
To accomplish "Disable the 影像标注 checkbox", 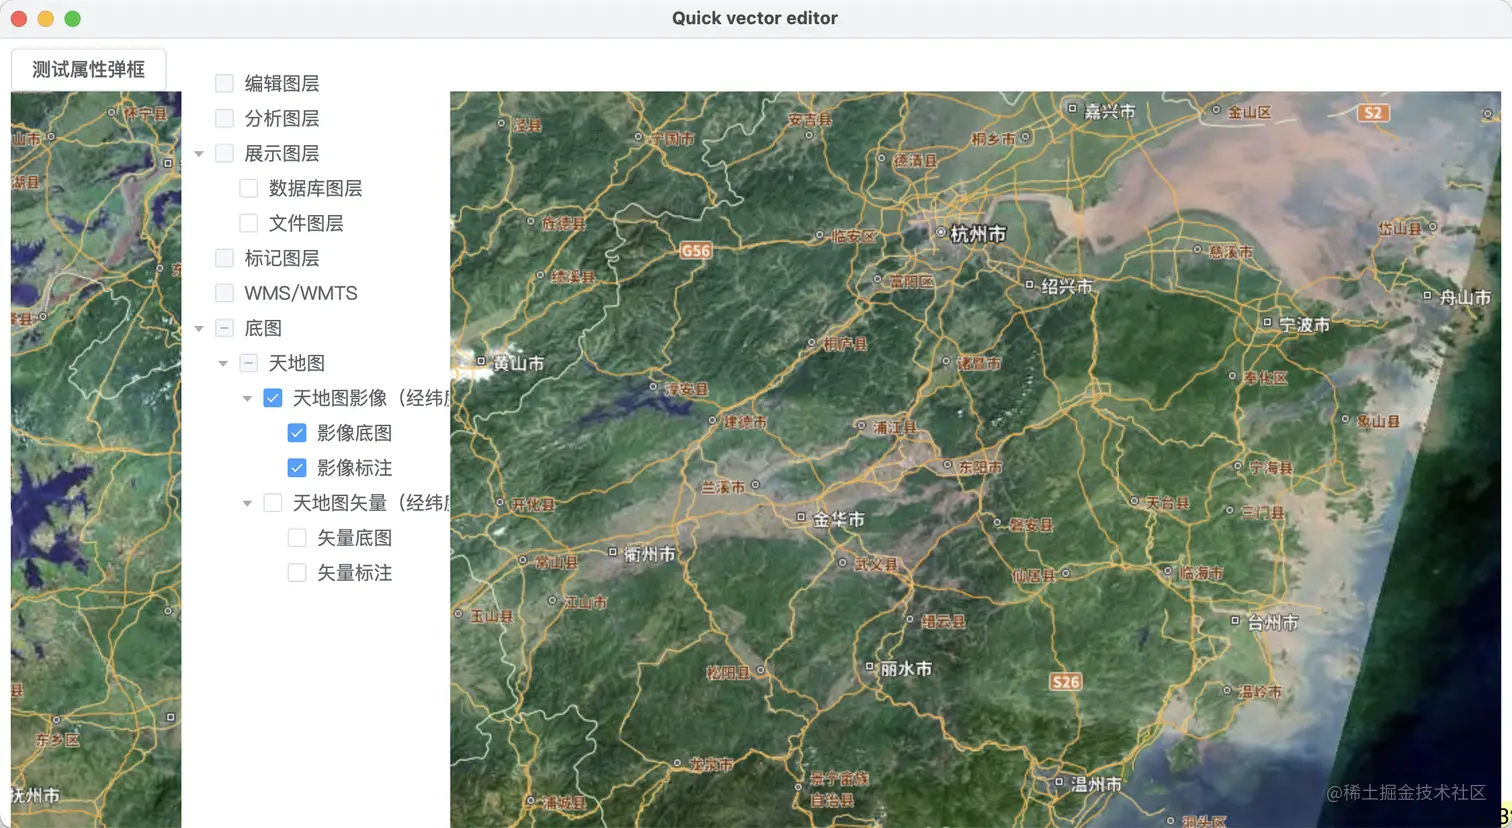I will [x=297, y=468].
